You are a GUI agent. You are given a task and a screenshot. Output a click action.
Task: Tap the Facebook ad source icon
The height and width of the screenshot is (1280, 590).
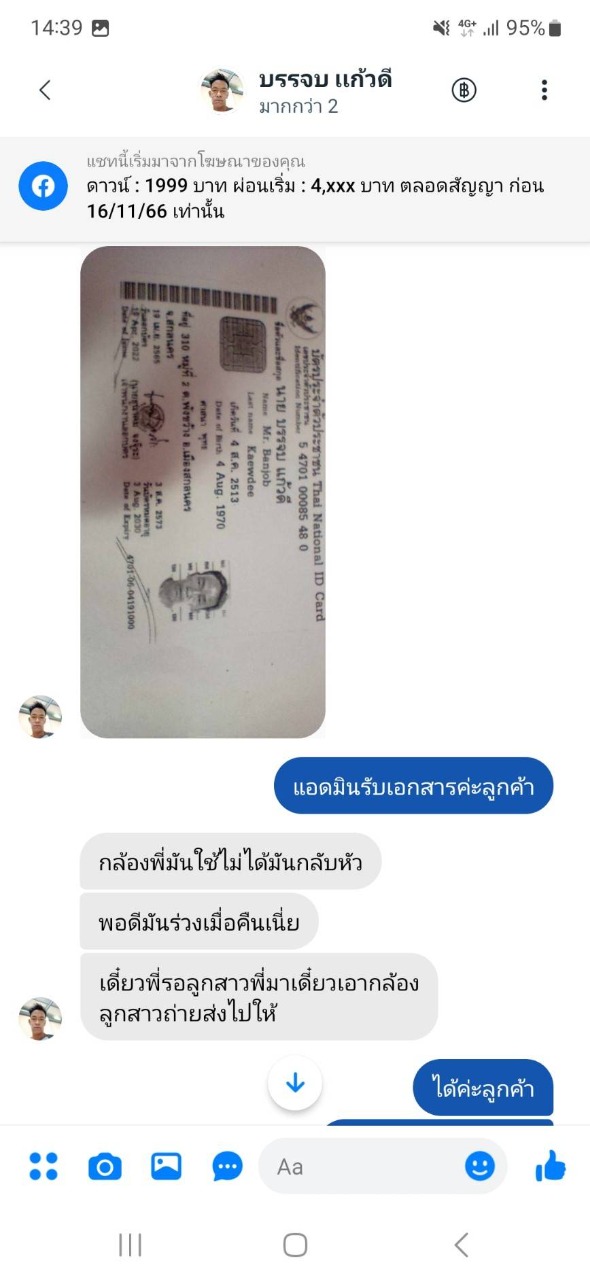(x=43, y=186)
